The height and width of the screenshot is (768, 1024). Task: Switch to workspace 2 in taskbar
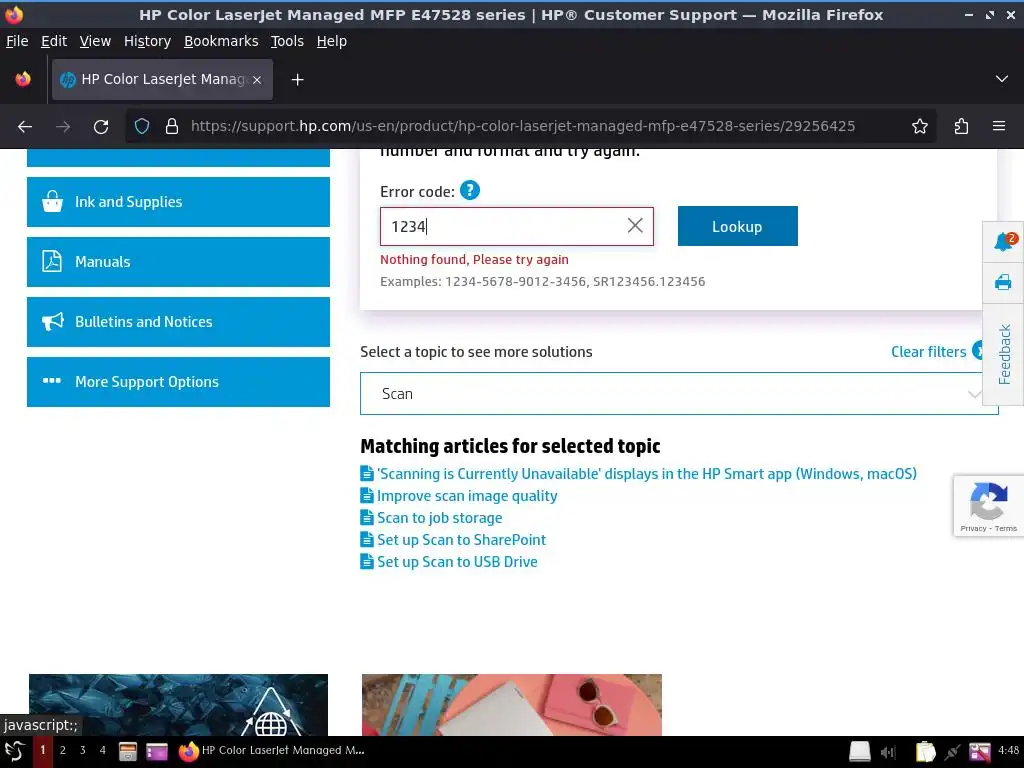(x=63, y=750)
